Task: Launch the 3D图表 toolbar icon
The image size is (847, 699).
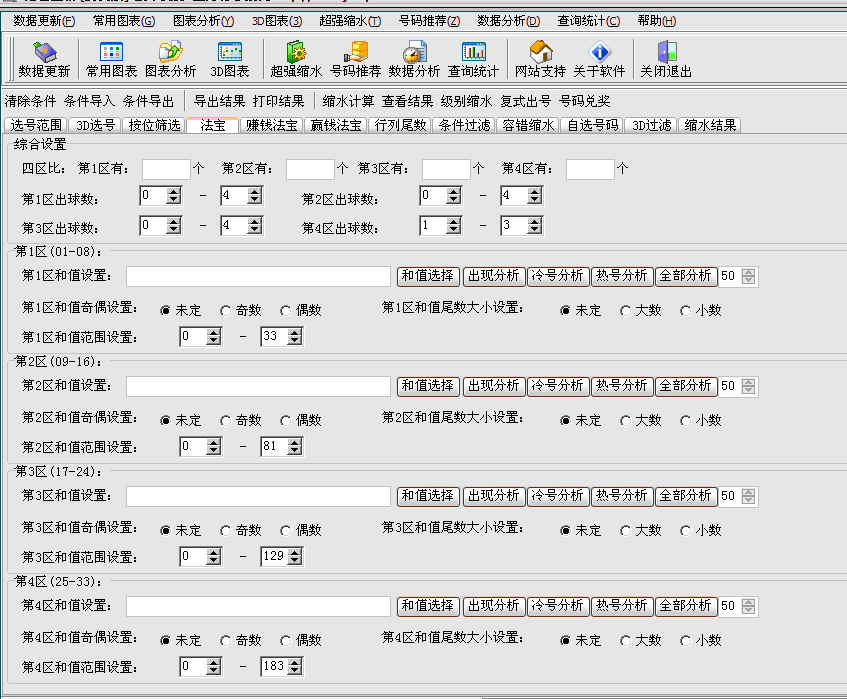Action: [230, 59]
